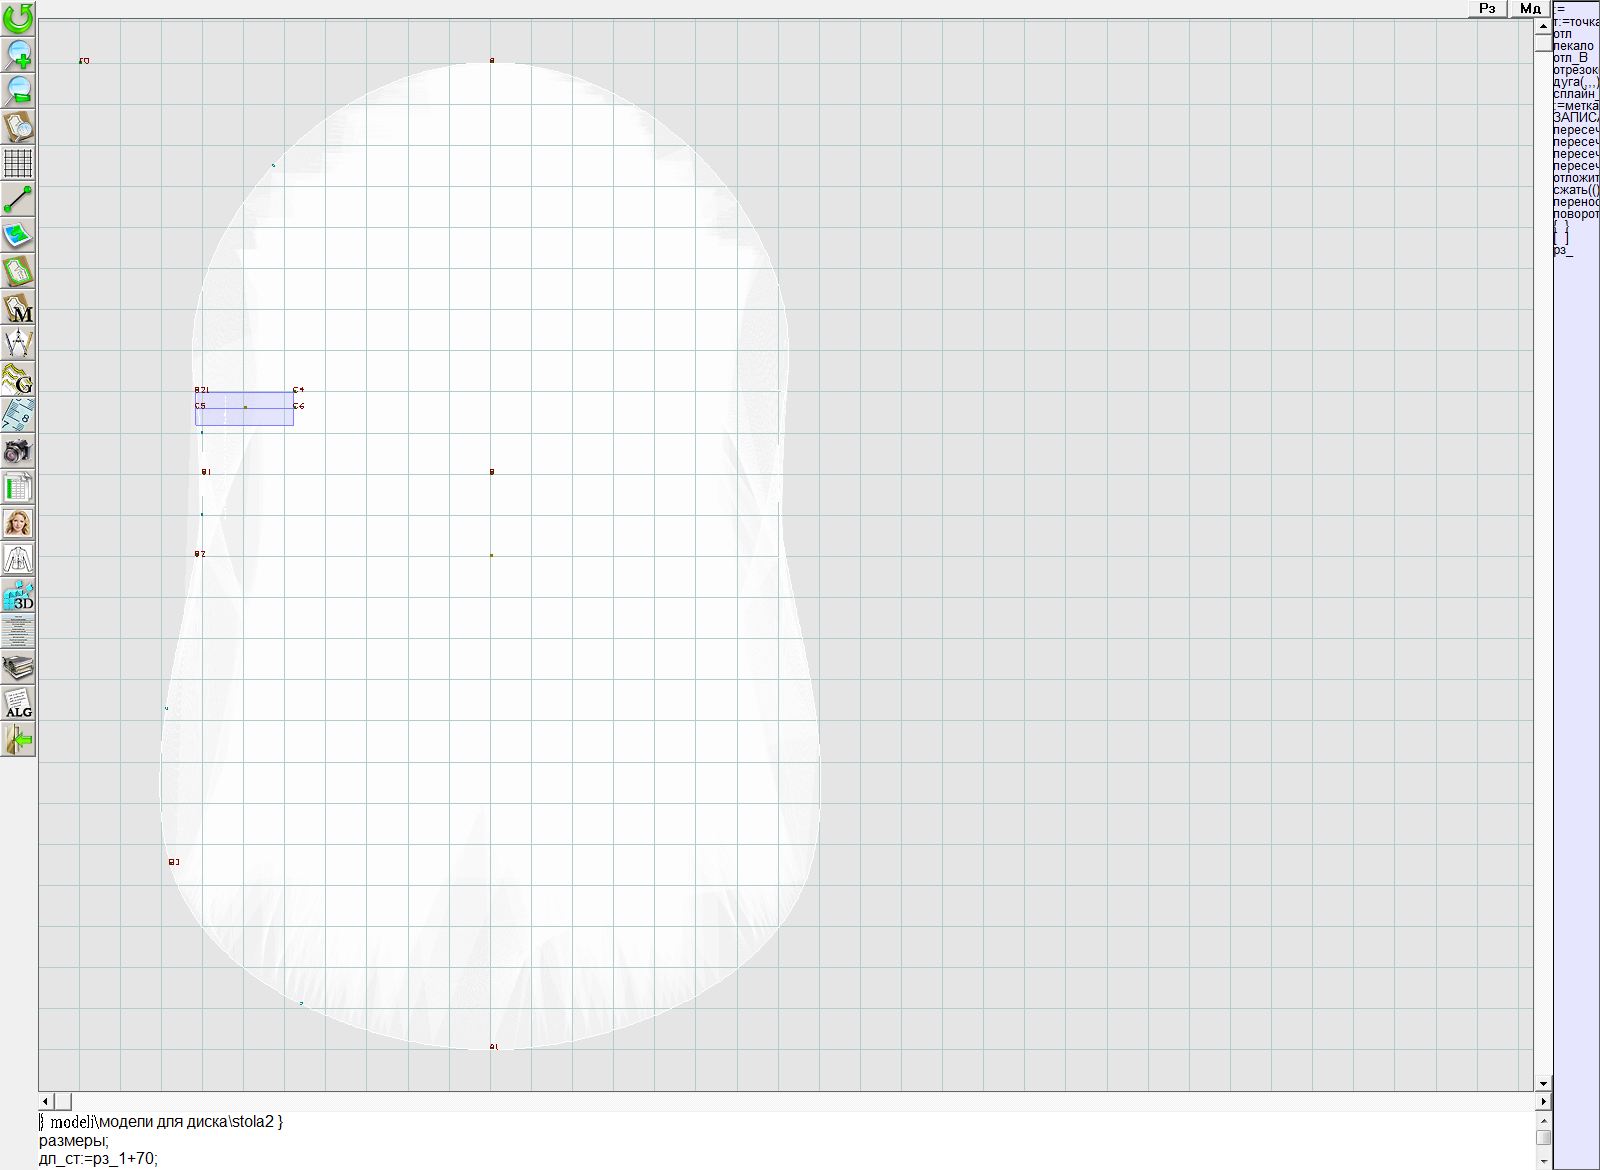Open the woman portrait icon

(18, 523)
